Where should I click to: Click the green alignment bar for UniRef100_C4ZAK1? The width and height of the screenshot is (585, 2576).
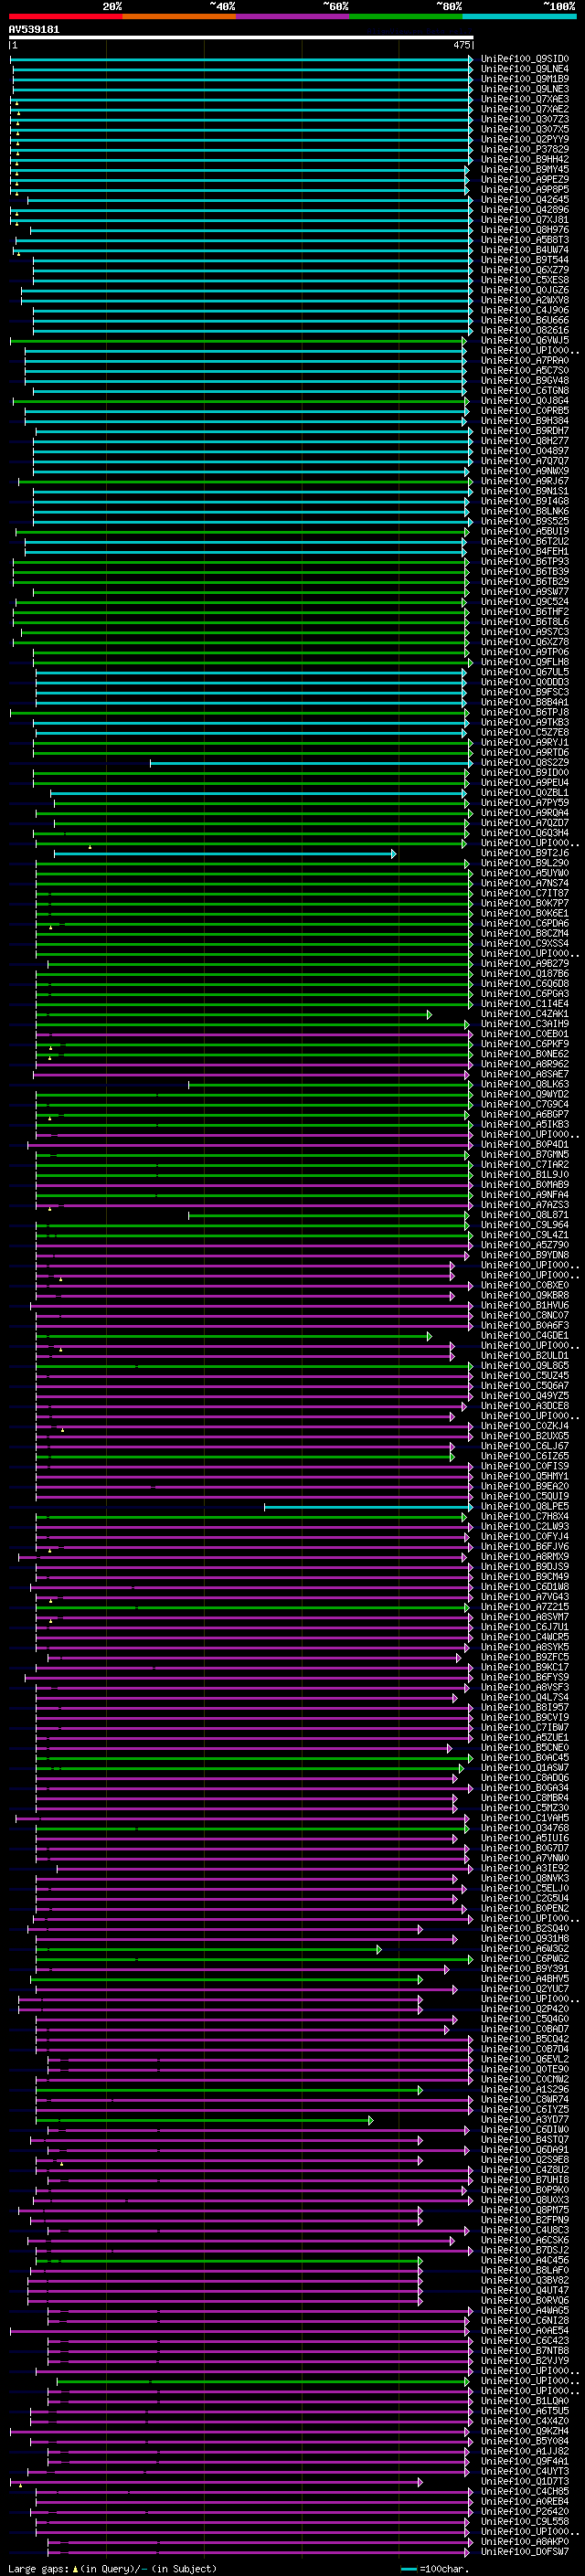[x=233, y=1014]
